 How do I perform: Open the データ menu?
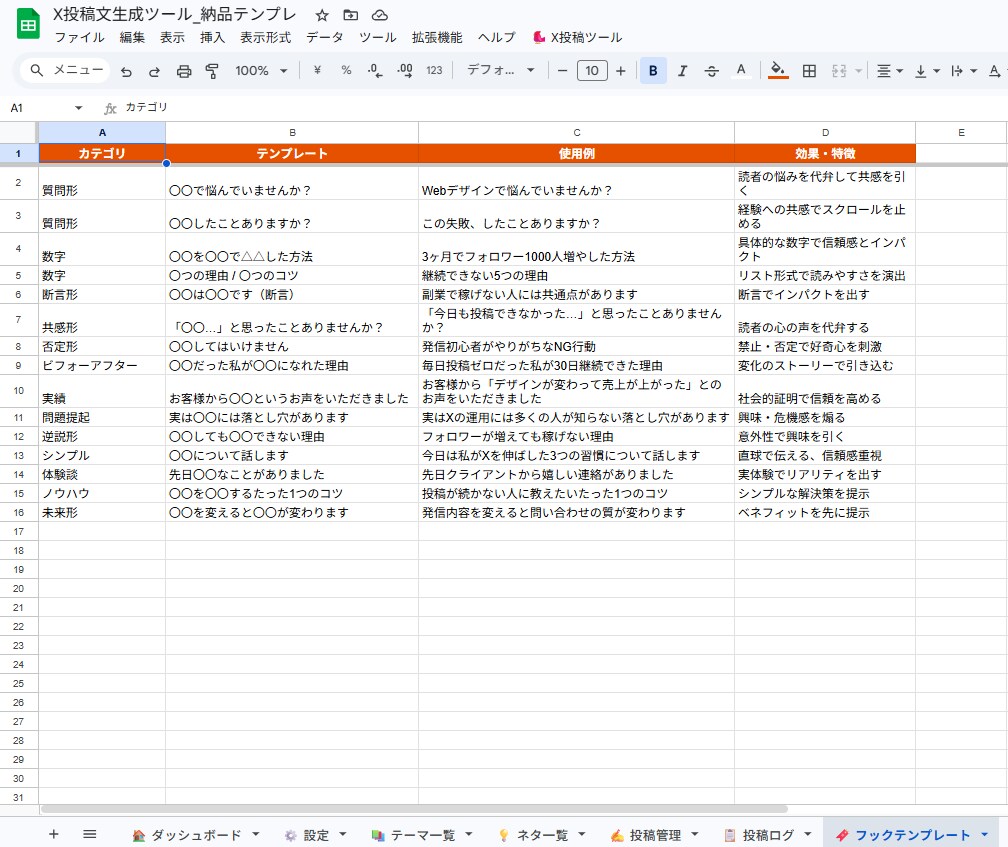point(325,37)
